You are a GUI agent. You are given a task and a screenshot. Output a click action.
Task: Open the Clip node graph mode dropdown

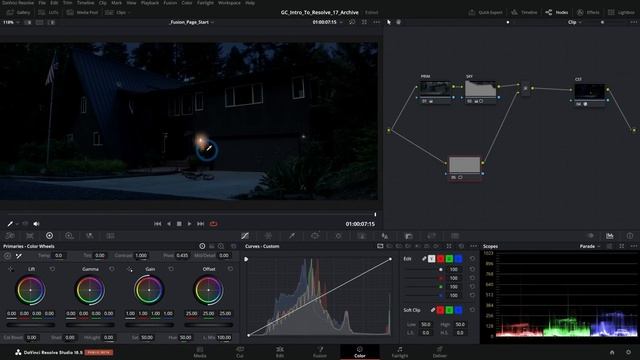tap(574, 22)
